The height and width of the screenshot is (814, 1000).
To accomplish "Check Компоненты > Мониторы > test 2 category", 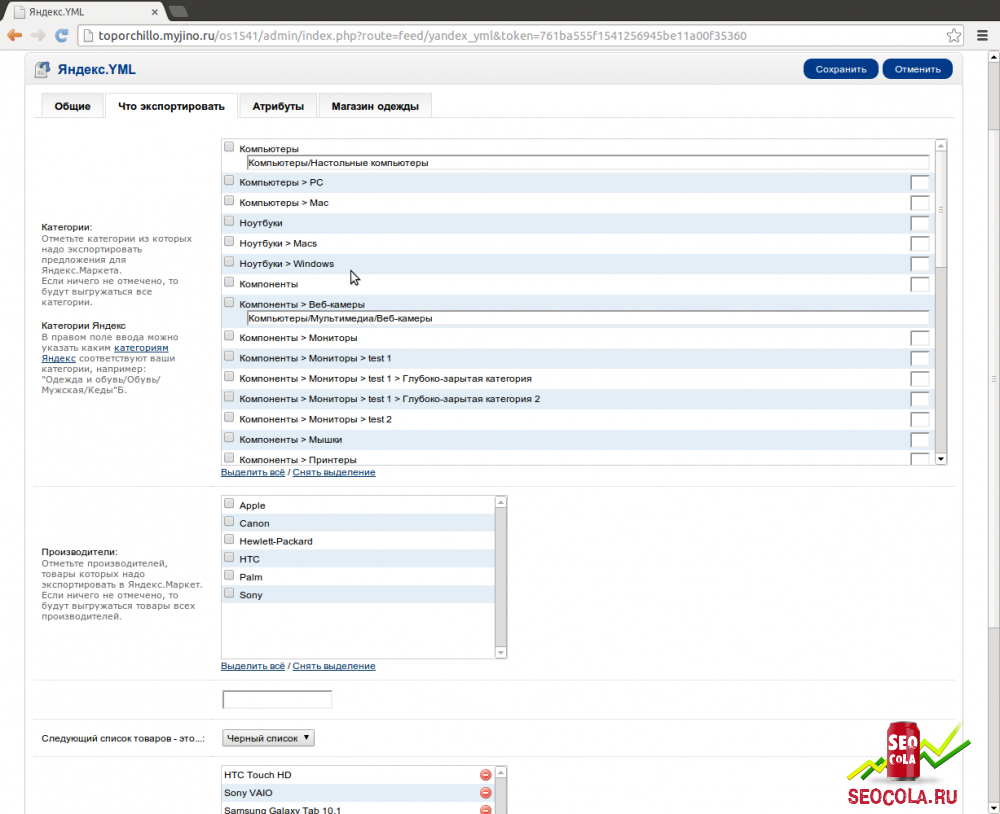I will pos(229,418).
